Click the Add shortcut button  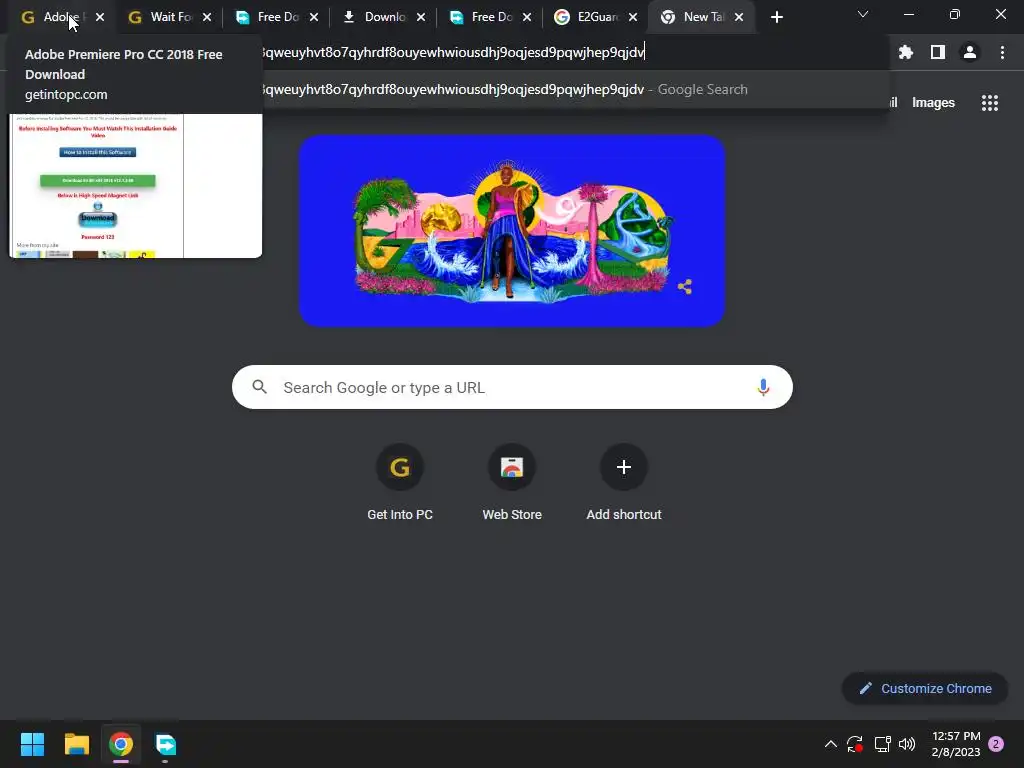click(x=624, y=483)
